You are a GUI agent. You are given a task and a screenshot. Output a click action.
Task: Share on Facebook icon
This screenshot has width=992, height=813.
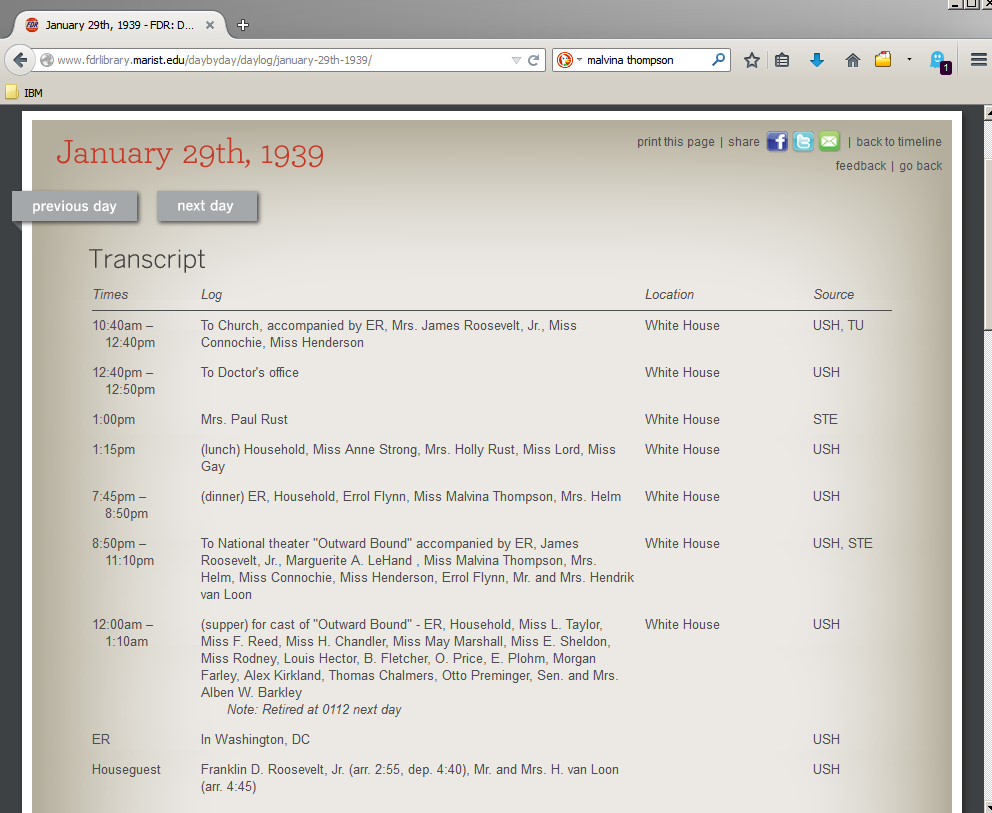[x=777, y=141]
